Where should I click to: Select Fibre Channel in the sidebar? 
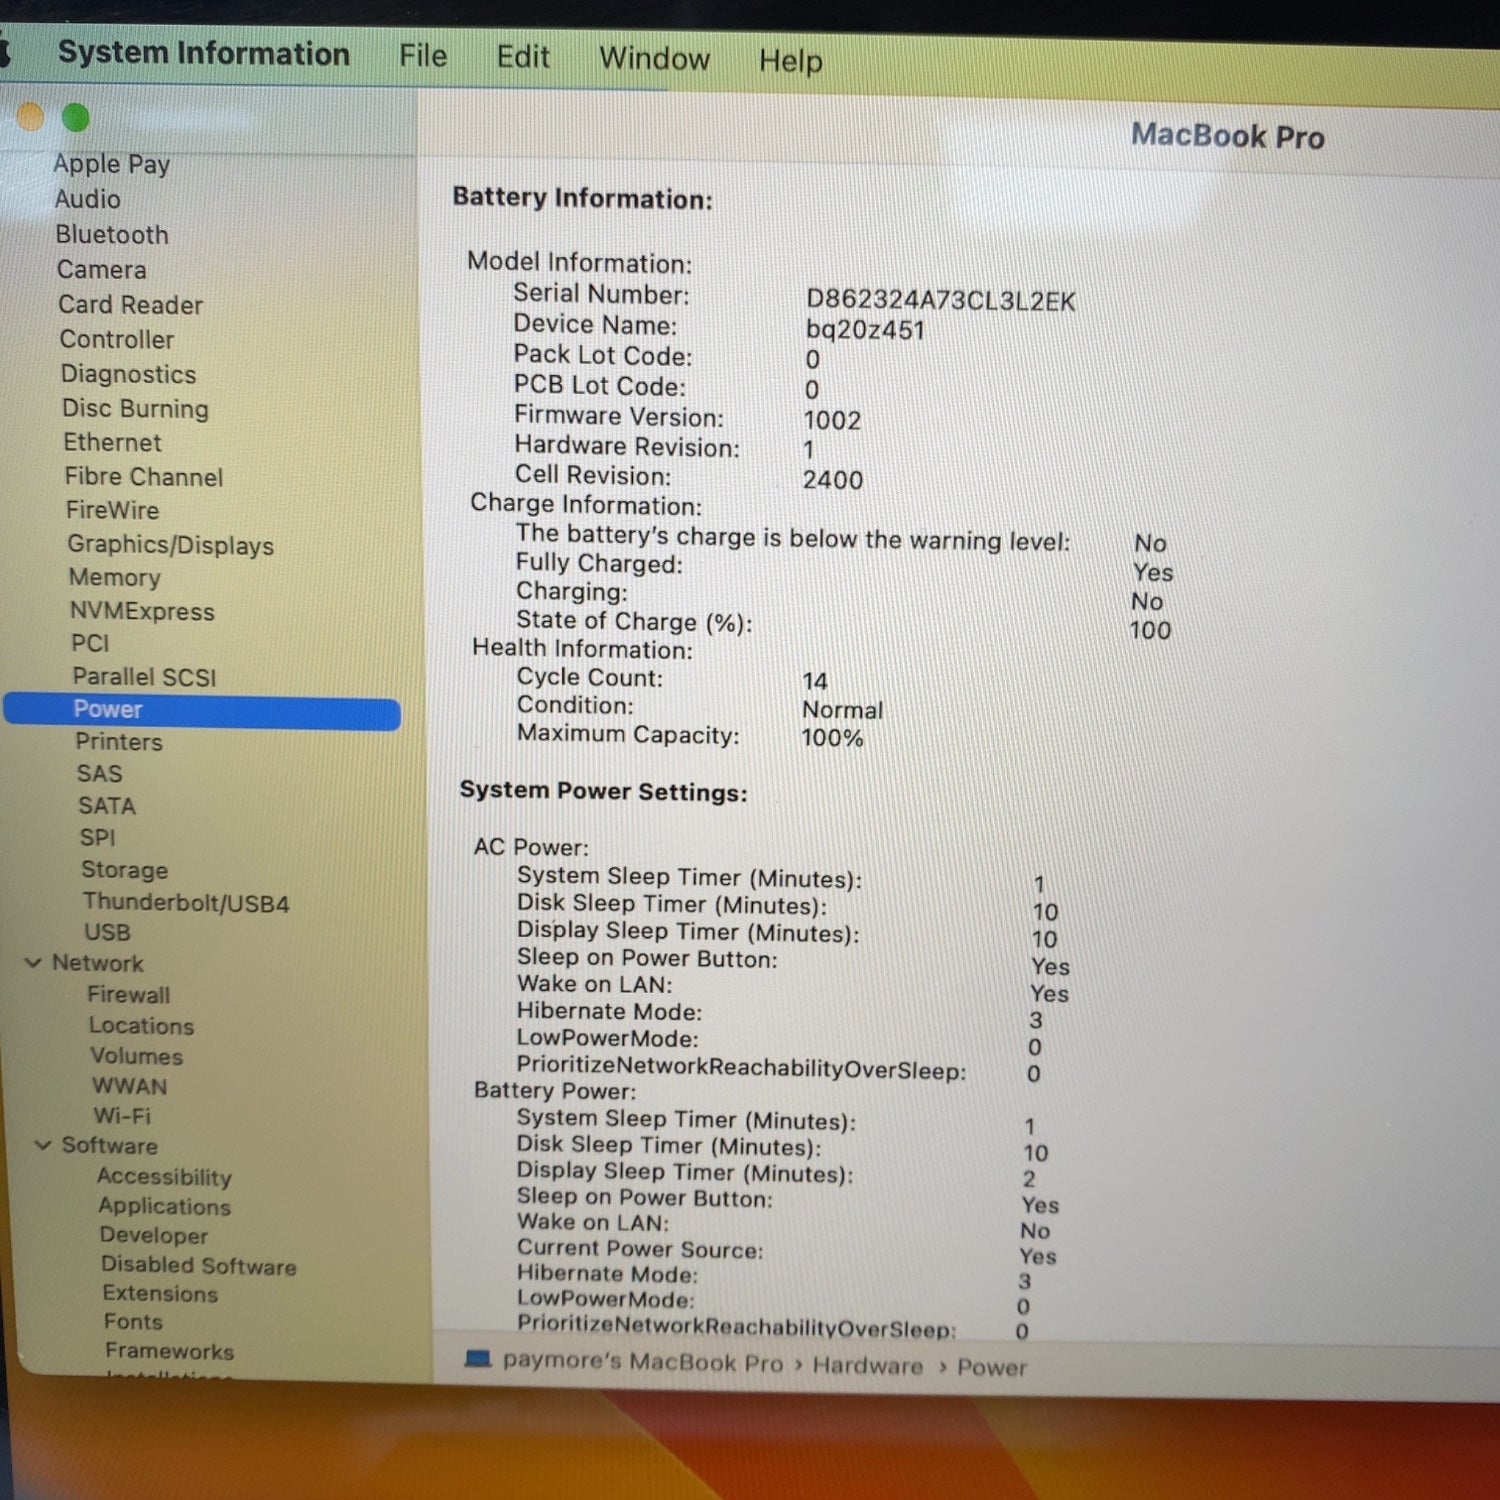(144, 477)
